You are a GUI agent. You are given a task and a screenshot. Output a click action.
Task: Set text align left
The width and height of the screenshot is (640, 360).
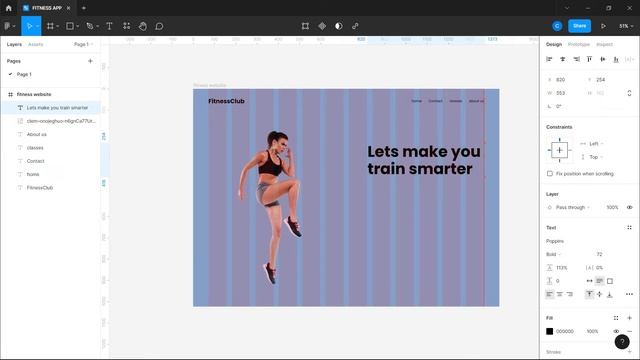[549, 294]
